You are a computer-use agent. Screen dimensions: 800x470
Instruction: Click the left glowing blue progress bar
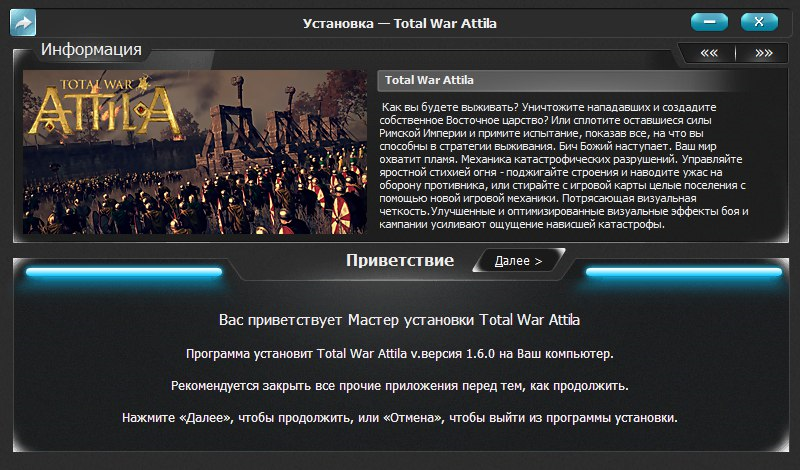pyautogui.click(x=124, y=273)
